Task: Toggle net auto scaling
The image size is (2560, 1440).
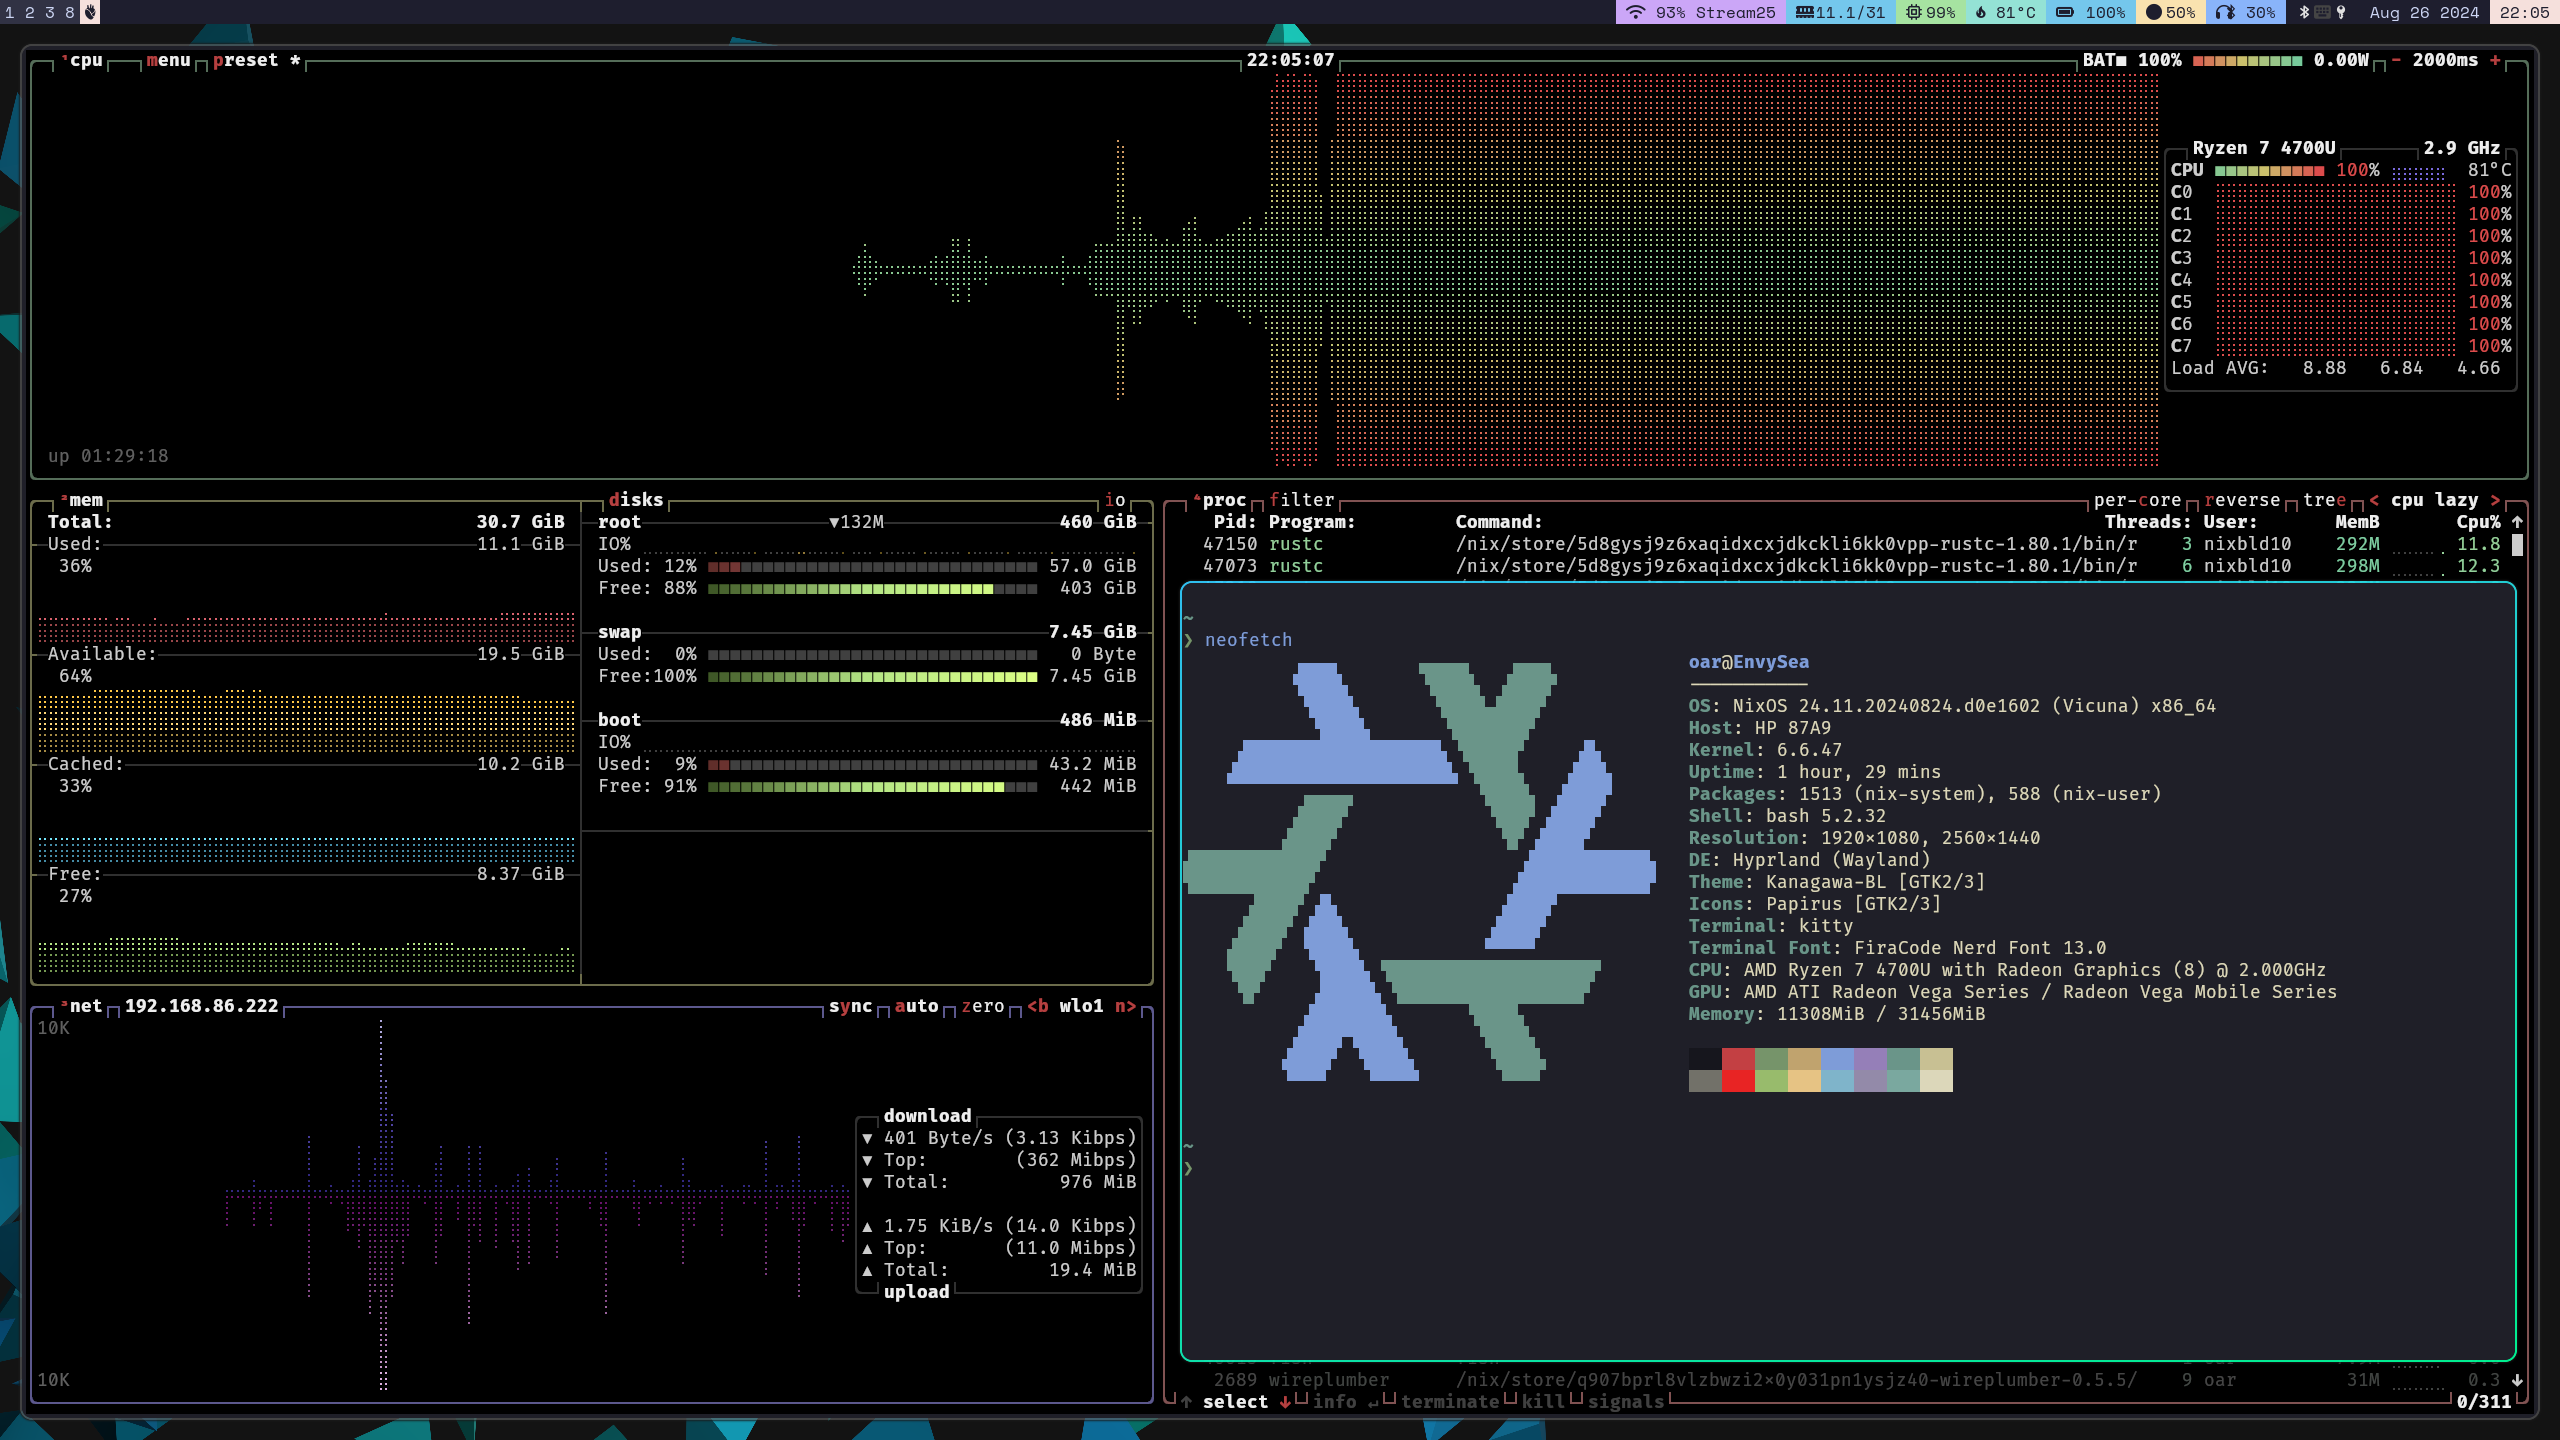Action: 916,1006
